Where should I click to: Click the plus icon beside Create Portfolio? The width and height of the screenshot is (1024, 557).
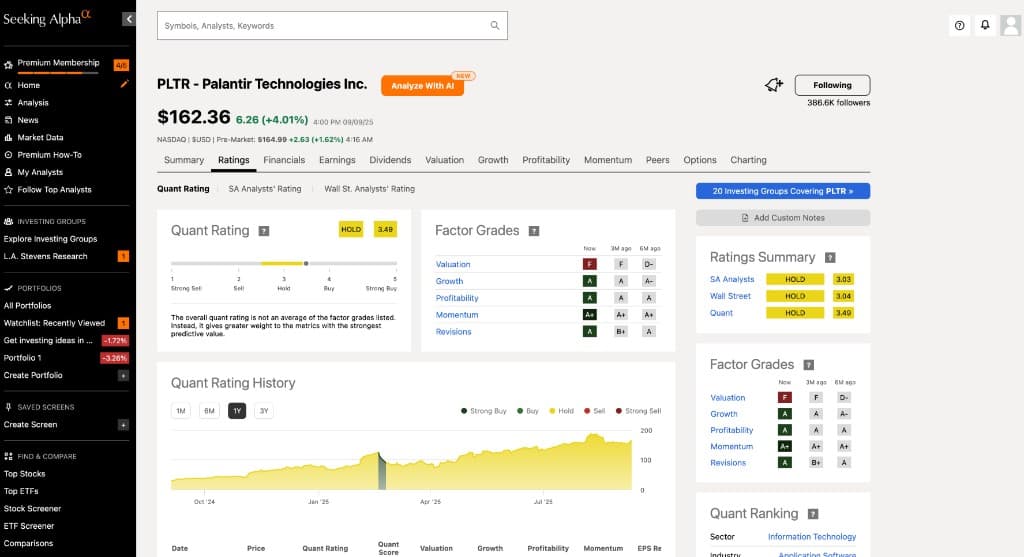pyautogui.click(x=123, y=375)
